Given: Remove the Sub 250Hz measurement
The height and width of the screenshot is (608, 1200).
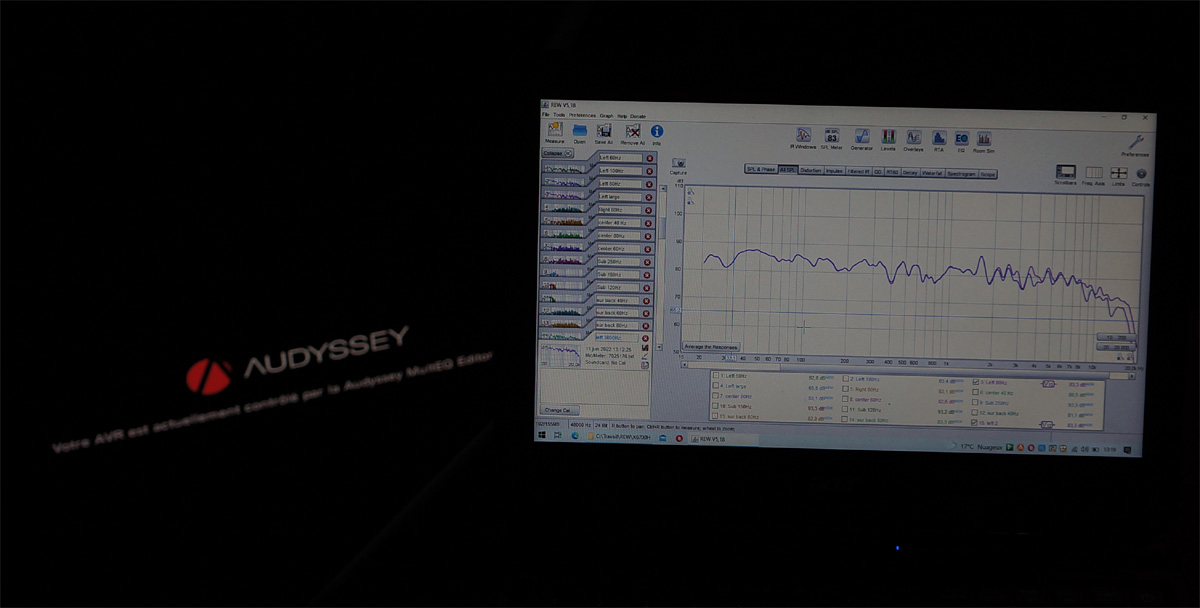Looking at the screenshot, I should 647,262.
